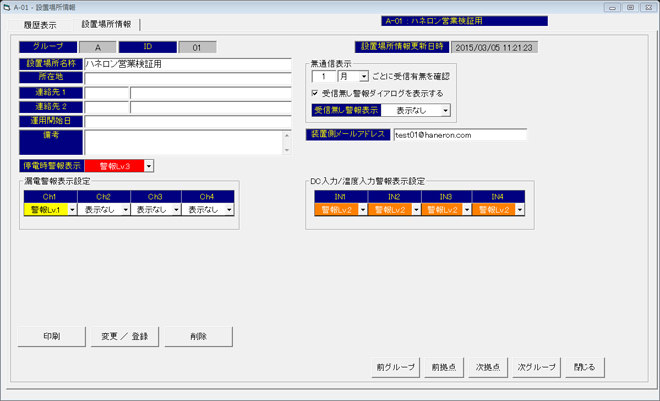Open the 停電時警報表示 警報Lv.3 dropdown
The width and height of the screenshot is (660, 401).
[x=150, y=165]
